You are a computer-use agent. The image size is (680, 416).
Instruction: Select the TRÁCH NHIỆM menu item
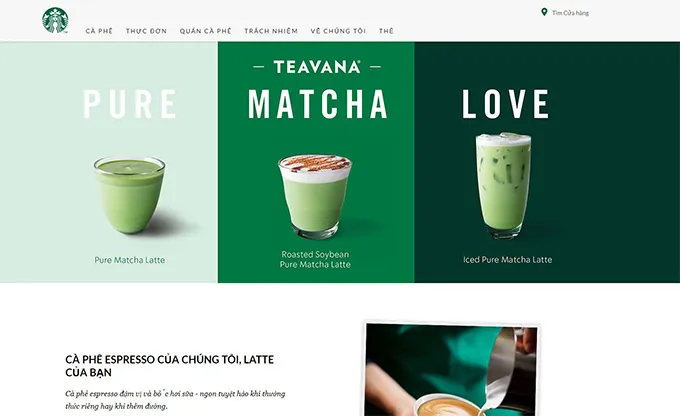point(271,31)
